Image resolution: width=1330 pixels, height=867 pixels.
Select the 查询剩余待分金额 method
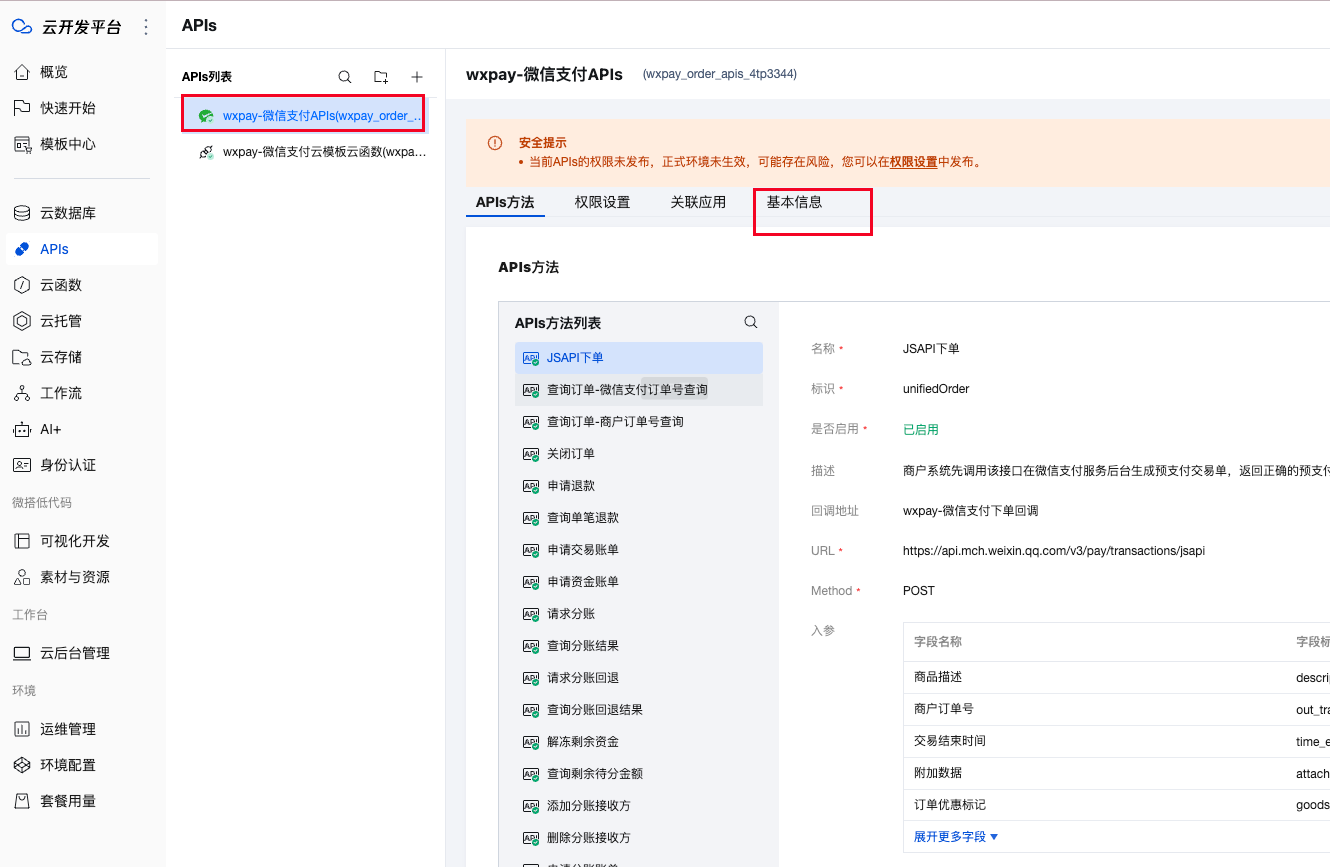point(639,774)
